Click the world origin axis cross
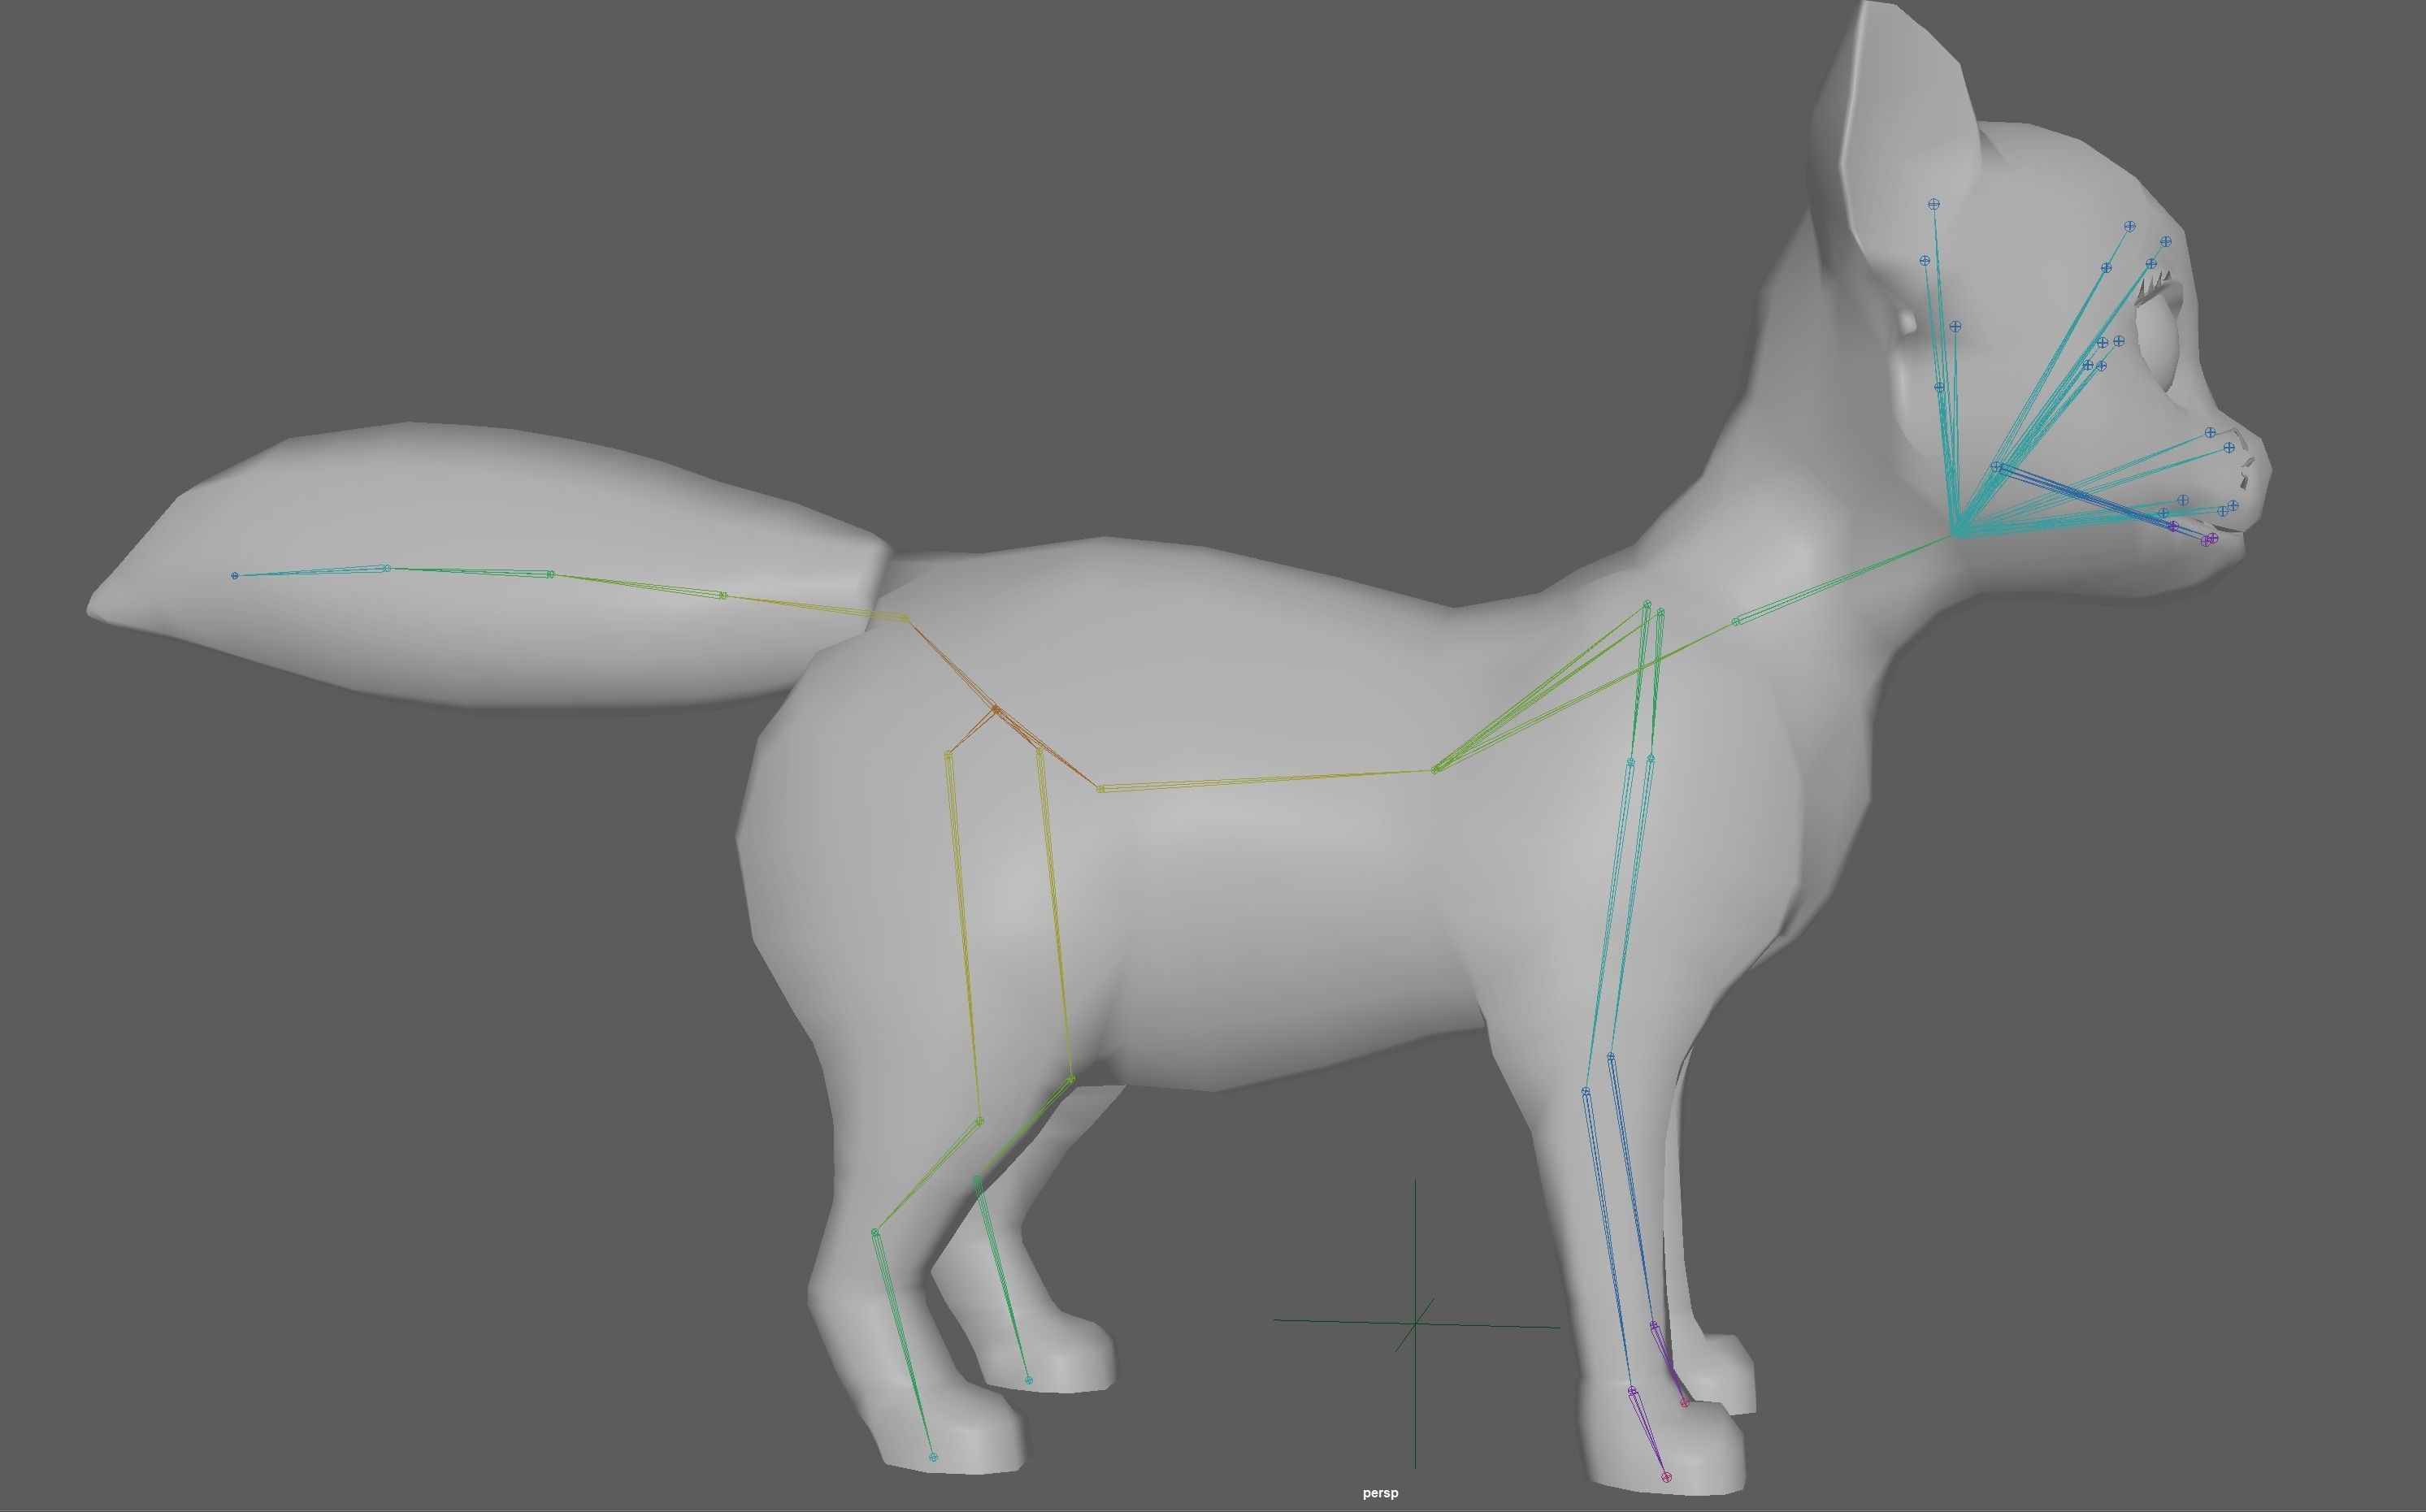 pos(1415,1323)
